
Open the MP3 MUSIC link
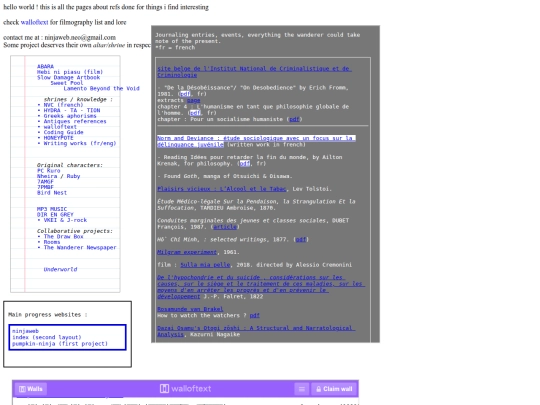52,209
